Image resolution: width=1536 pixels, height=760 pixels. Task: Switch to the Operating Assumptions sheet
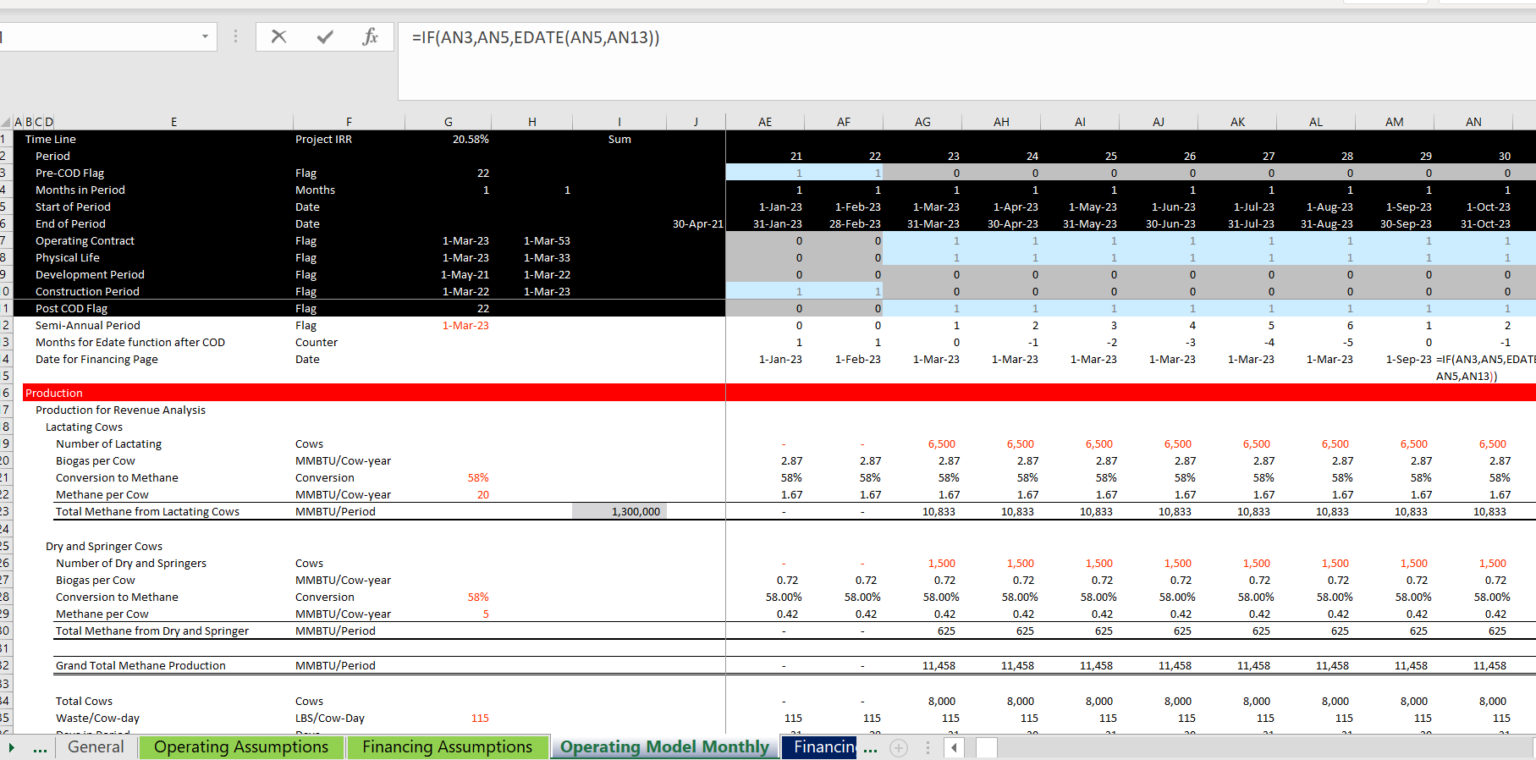(x=241, y=747)
